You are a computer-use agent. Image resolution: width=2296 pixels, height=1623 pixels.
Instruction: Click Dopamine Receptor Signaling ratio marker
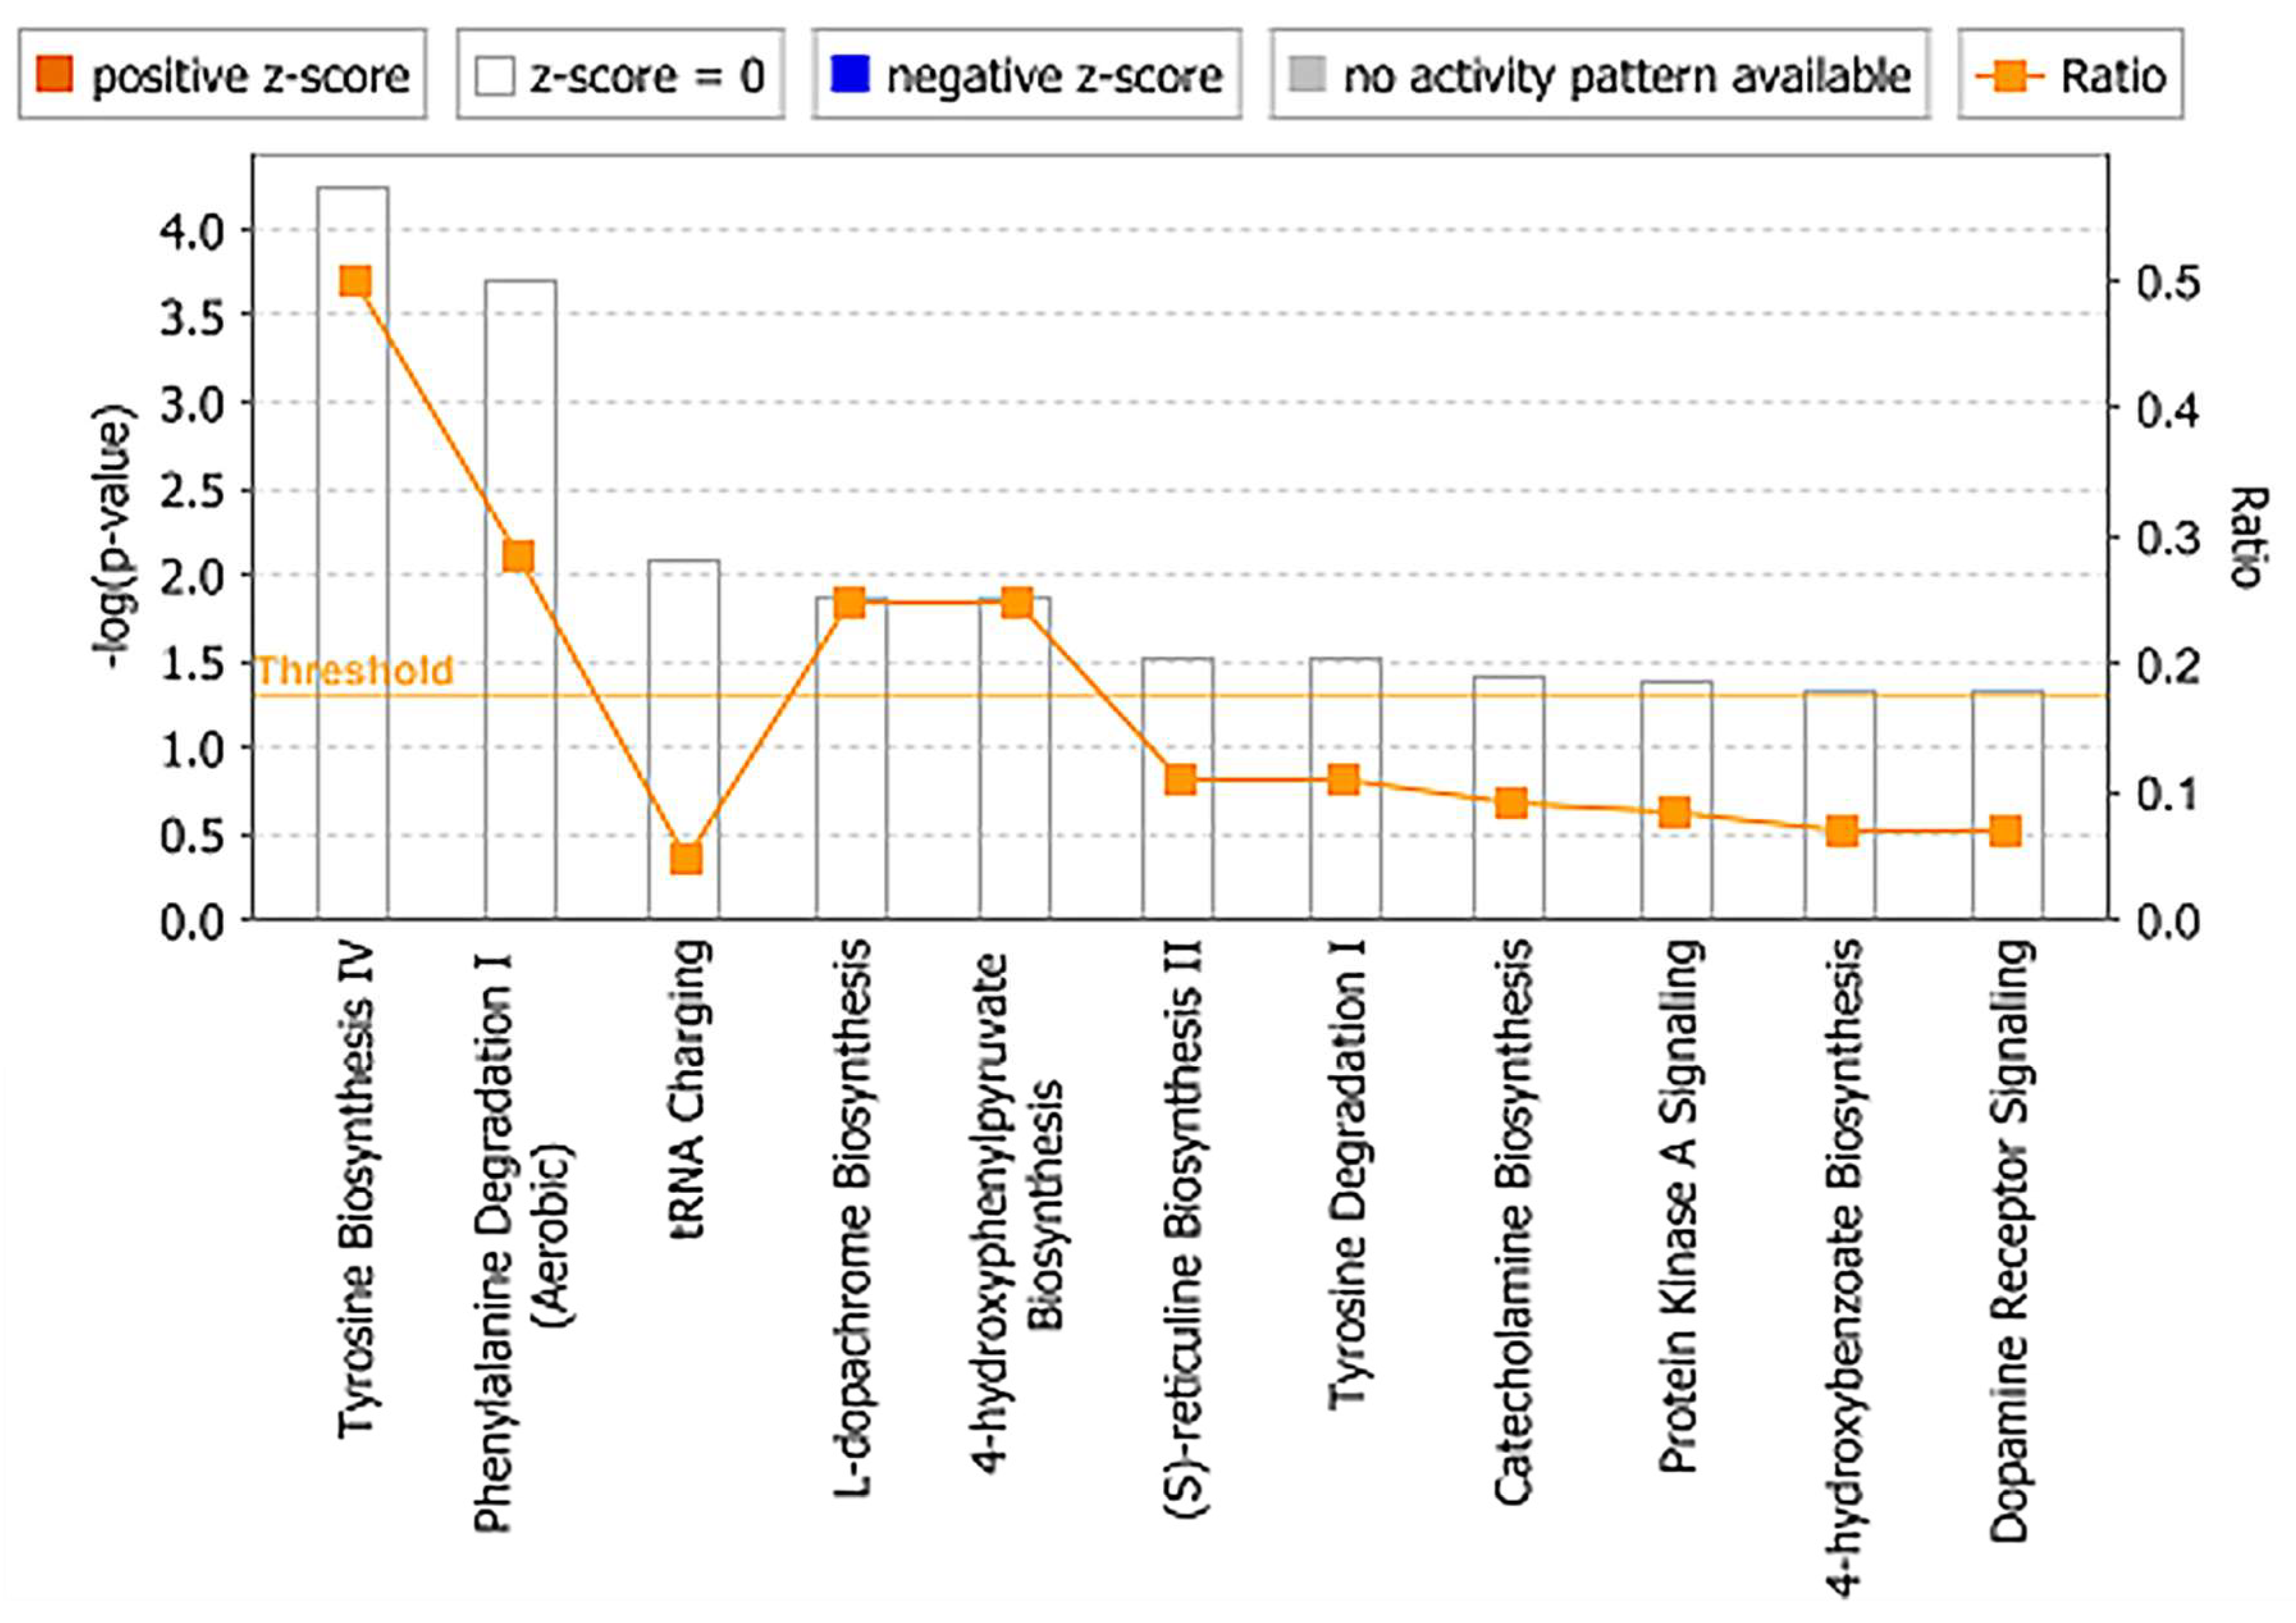point(2005,830)
